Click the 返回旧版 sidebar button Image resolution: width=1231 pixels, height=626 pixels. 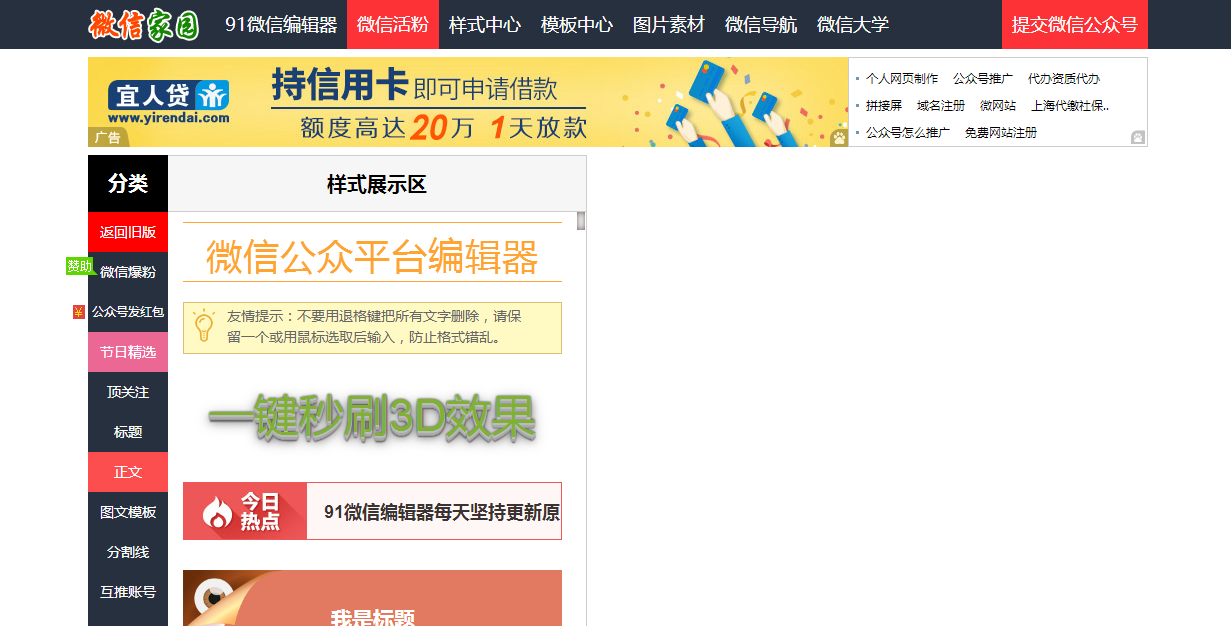(128, 232)
